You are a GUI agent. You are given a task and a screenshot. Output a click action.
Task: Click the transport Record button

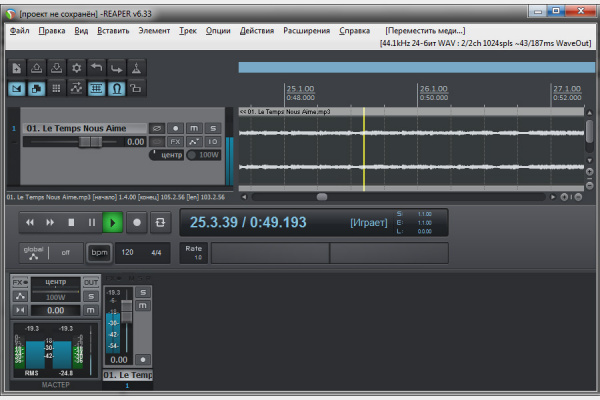(137, 222)
